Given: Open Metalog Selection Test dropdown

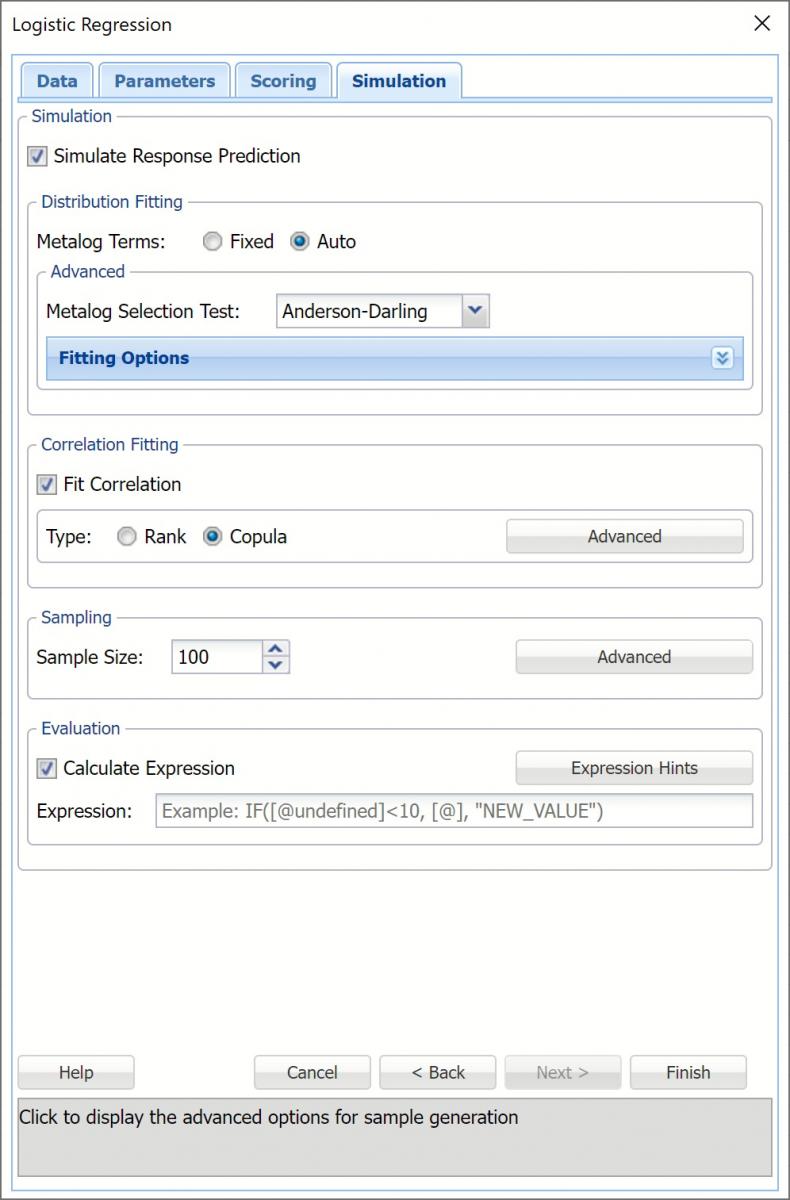Looking at the screenshot, I should pyautogui.click(x=475, y=311).
